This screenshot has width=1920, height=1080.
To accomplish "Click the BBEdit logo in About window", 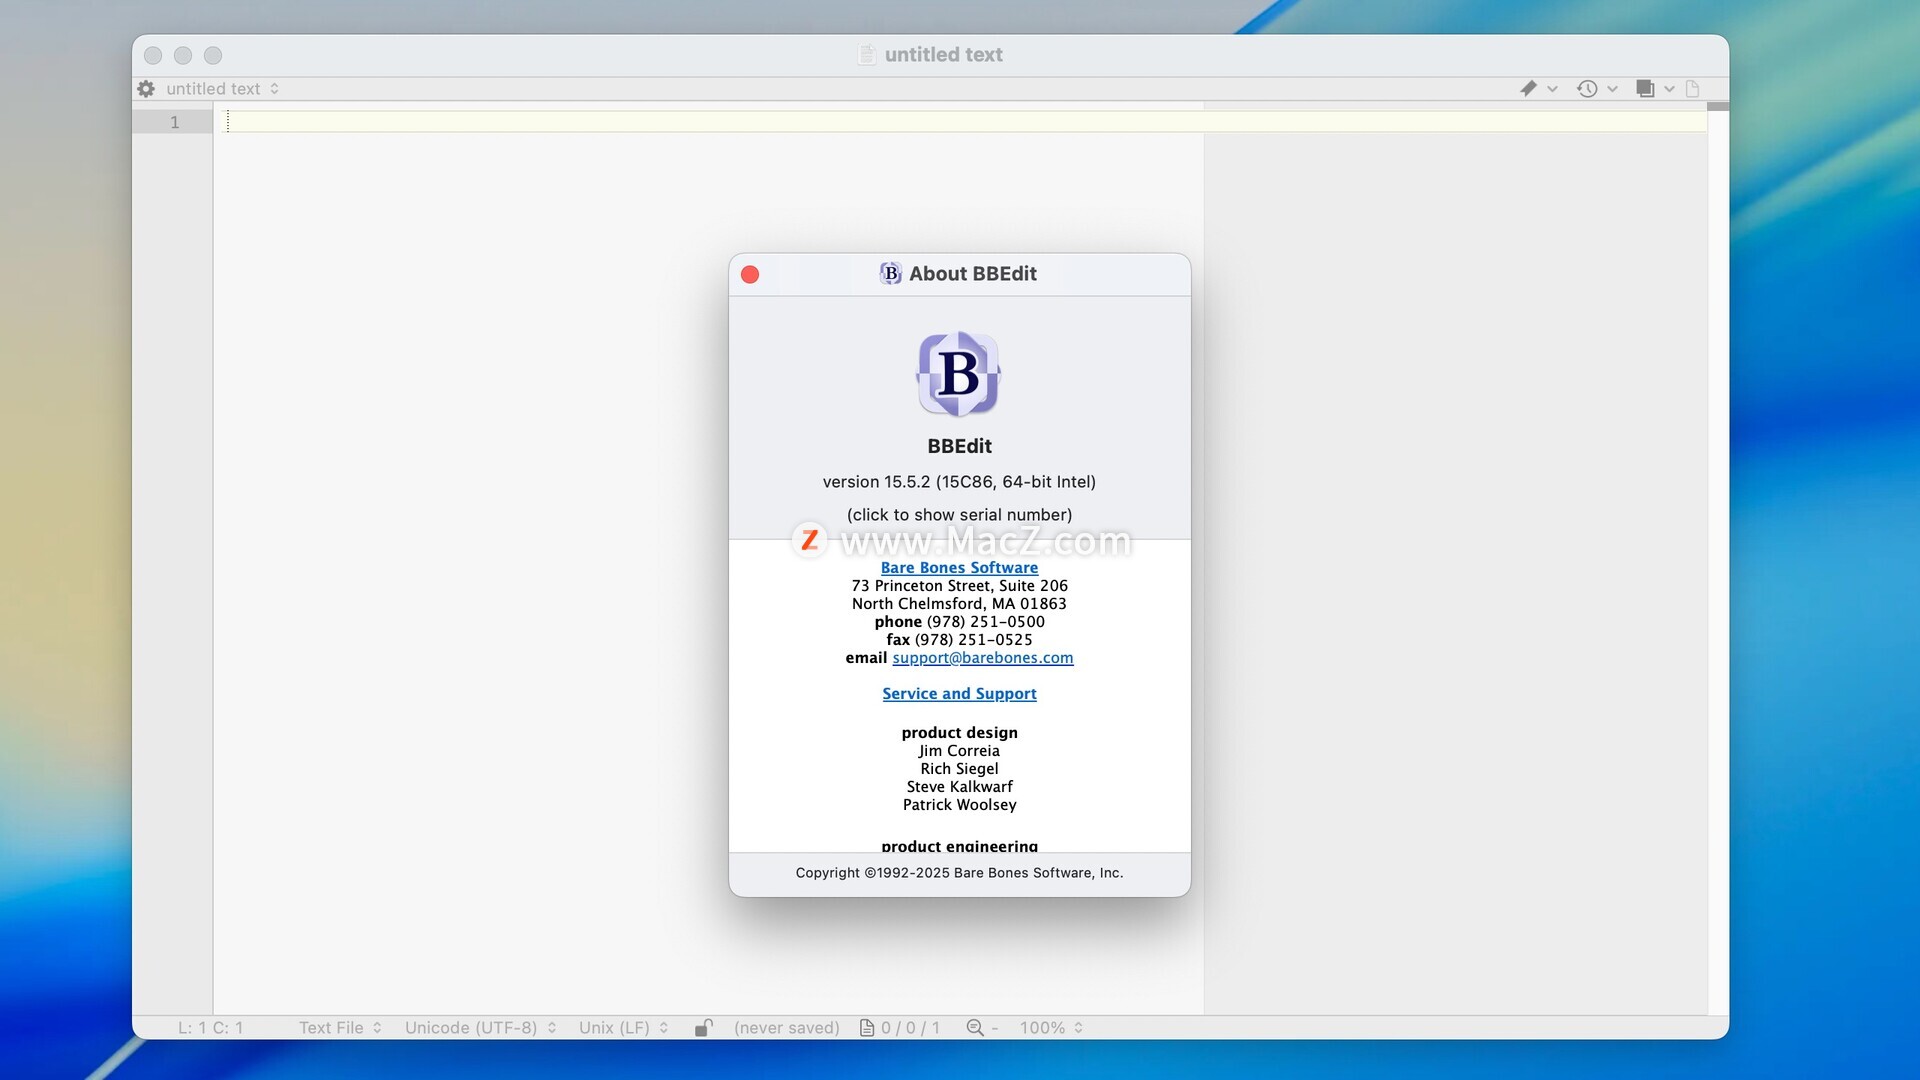I will tap(959, 374).
